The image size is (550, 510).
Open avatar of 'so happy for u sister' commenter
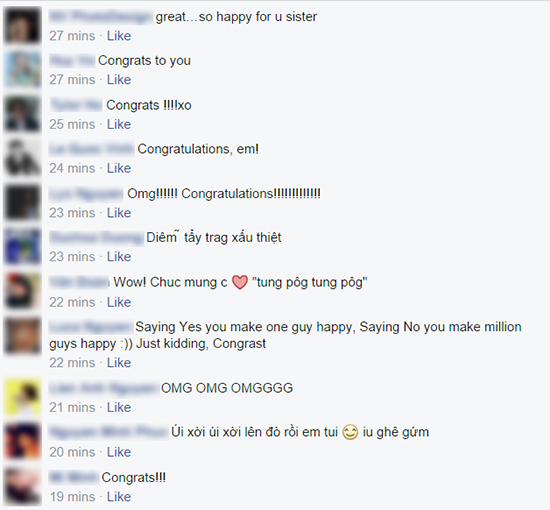[x=22, y=26]
